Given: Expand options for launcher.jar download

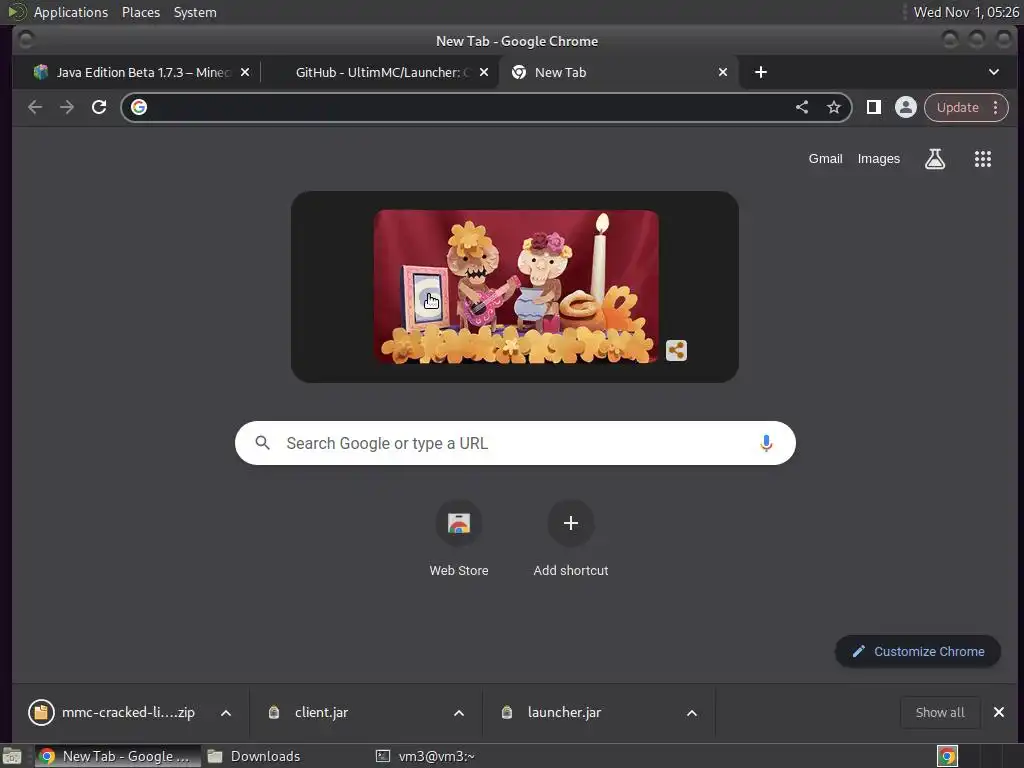Looking at the screenshot, I should click(x=692, y=713).
